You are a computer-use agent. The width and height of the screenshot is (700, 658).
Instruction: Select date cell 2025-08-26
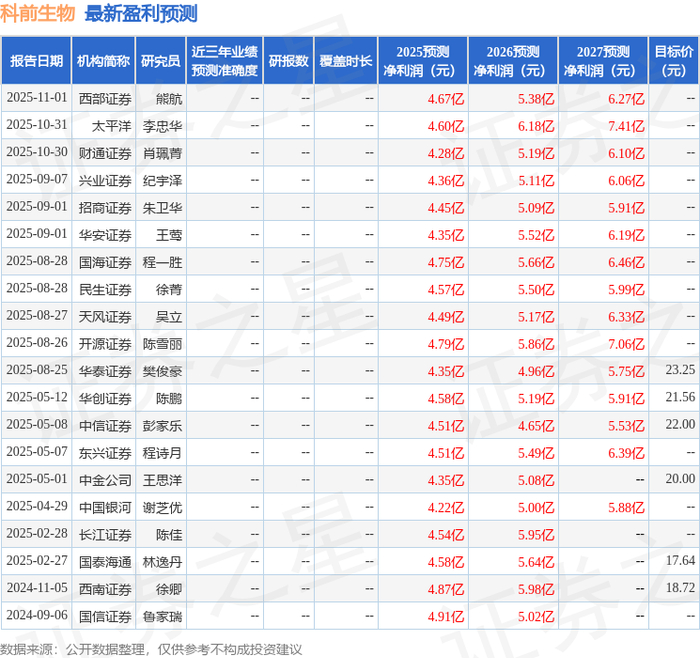(x=37, y=343)
